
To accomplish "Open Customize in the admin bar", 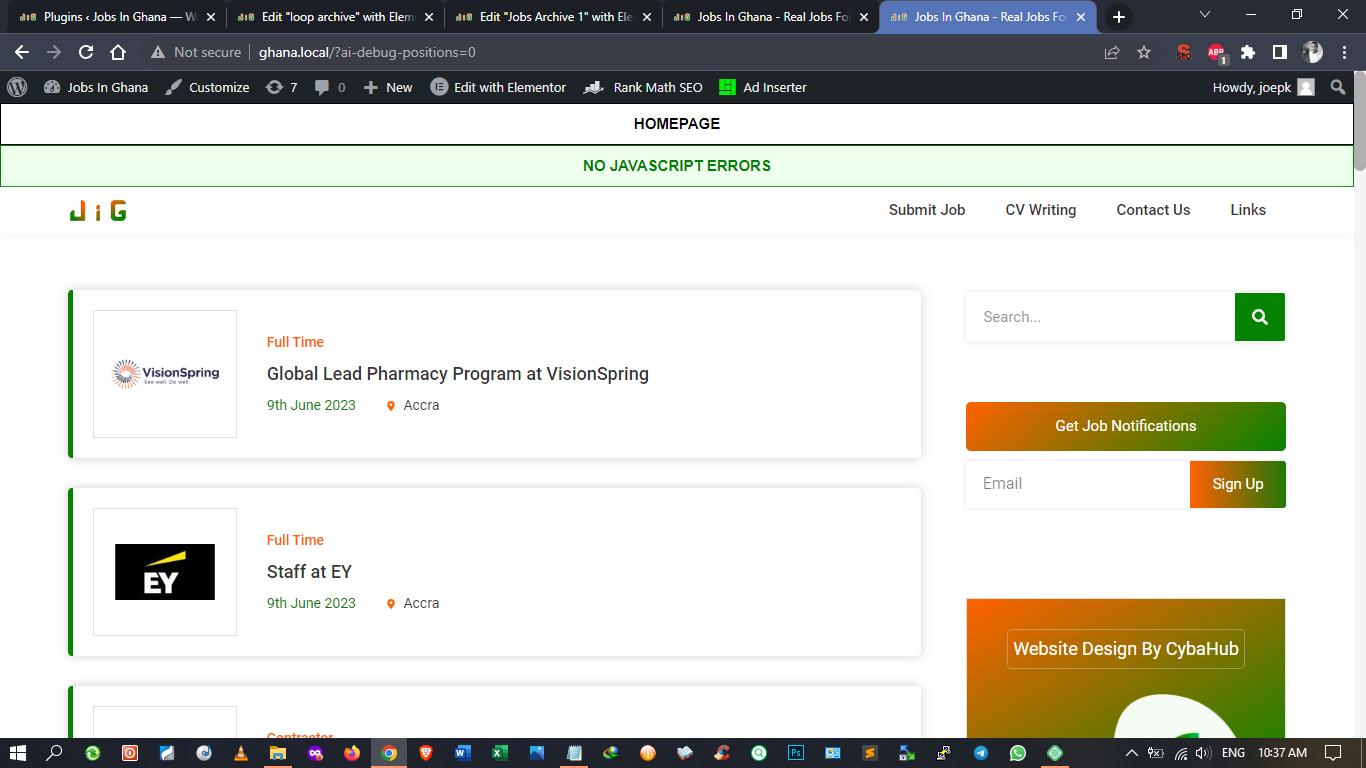I will (x=207, y=87).
